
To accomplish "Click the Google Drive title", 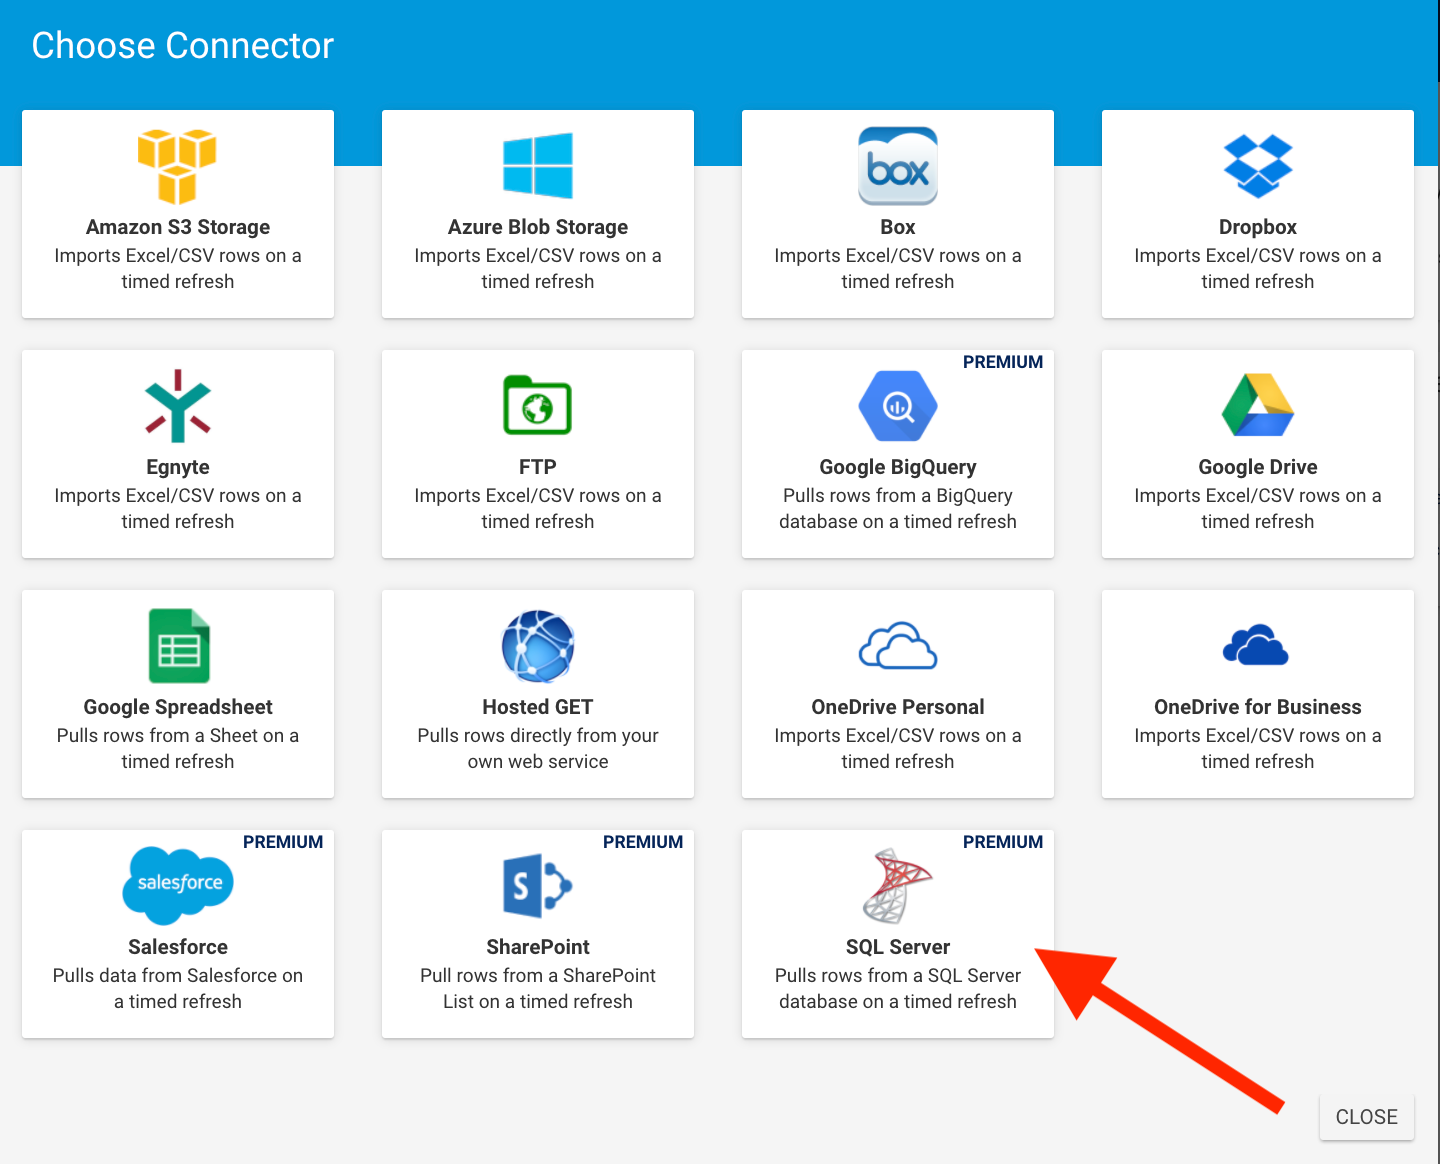I will pyautogui.click(x=1258, y=467).
